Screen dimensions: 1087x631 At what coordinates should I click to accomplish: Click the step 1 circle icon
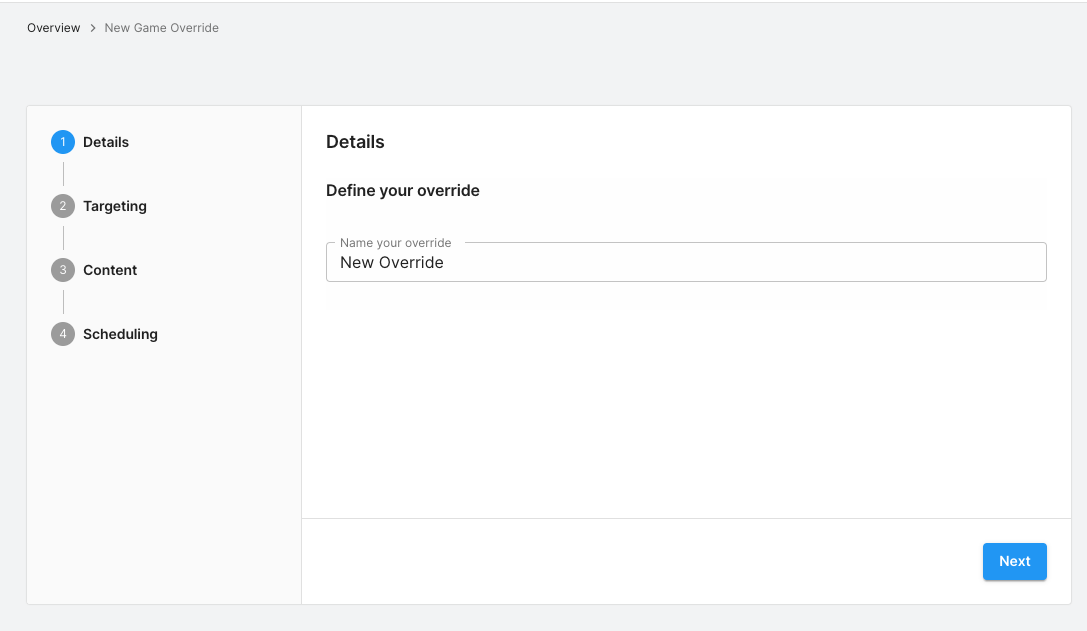[63, 142]
